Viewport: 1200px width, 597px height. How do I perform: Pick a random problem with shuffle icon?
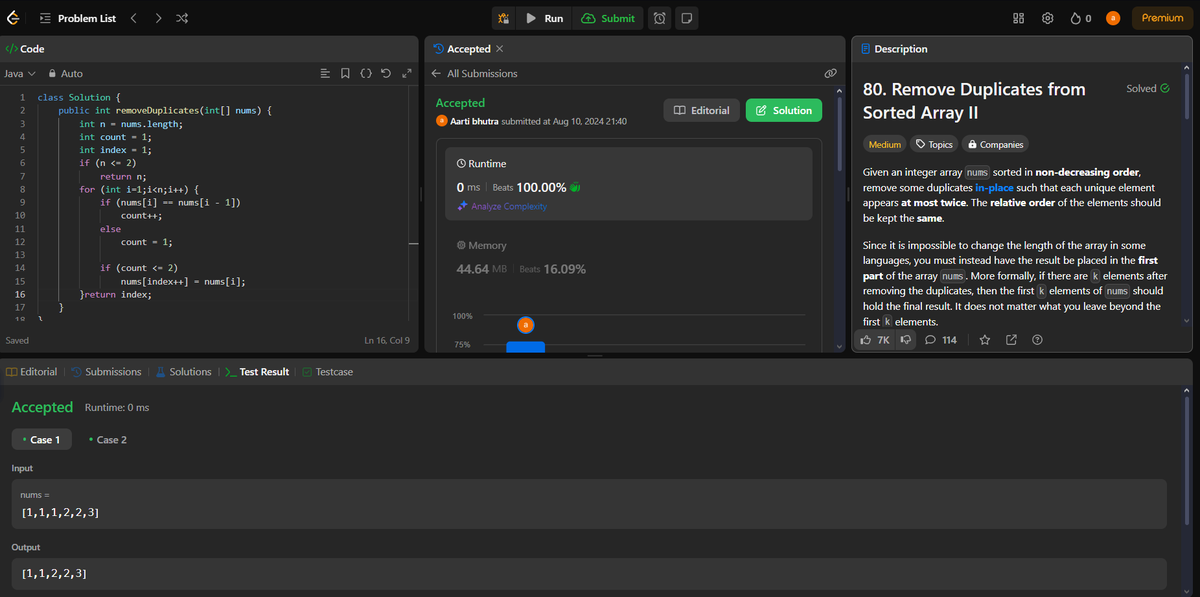182,18
